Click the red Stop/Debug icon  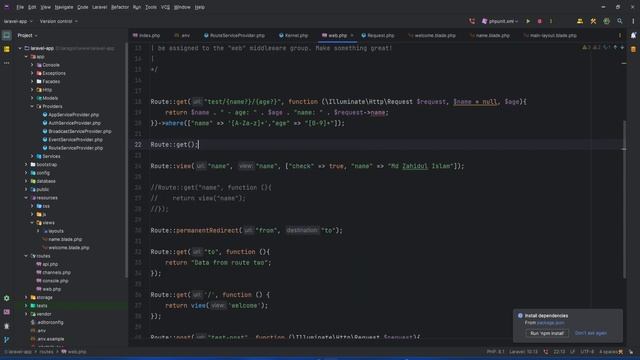pos(539,21)
